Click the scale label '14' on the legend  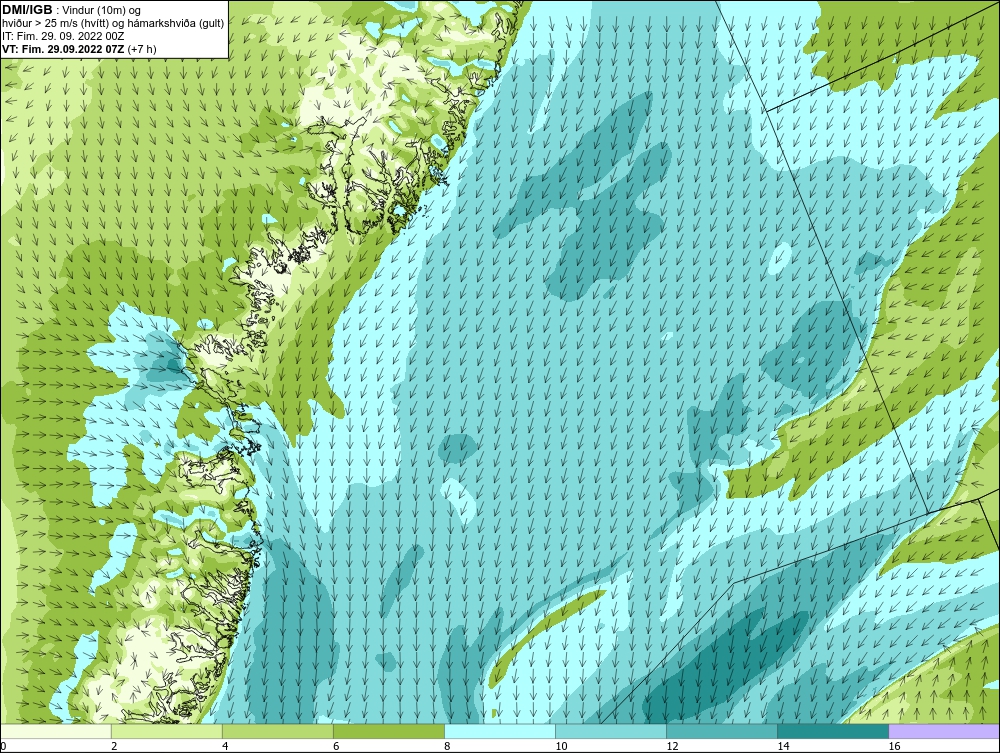click(x=783, y=747)
